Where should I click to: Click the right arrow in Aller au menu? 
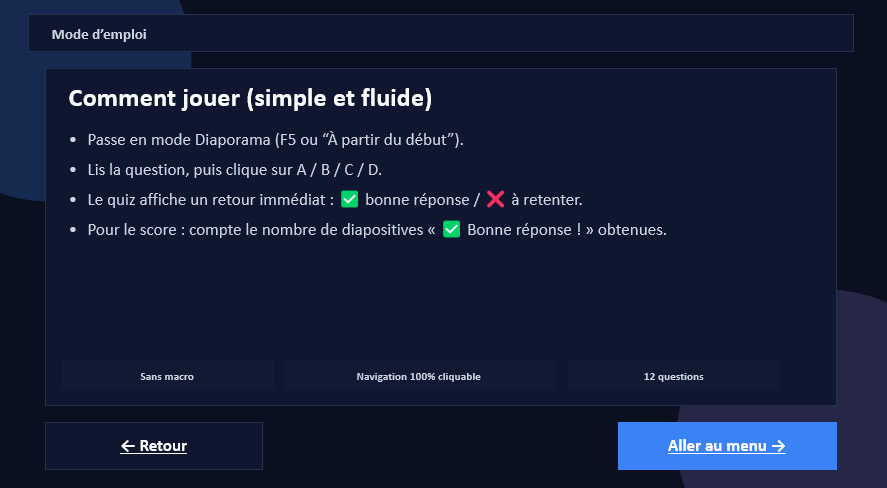(778, 446)
